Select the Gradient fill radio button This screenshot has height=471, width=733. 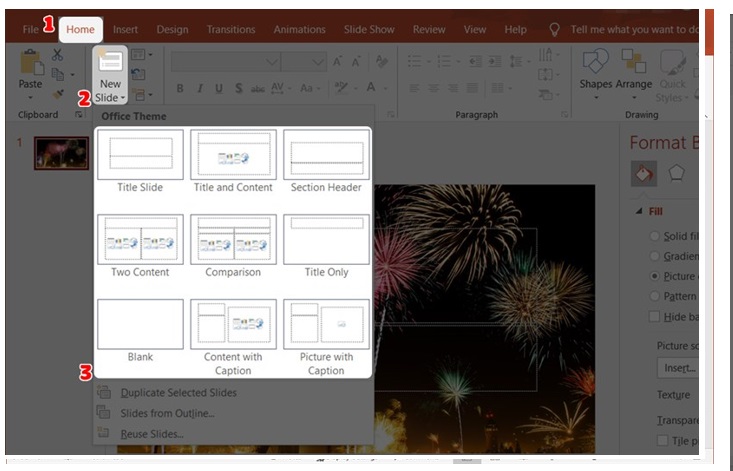[x=655, y=255]
